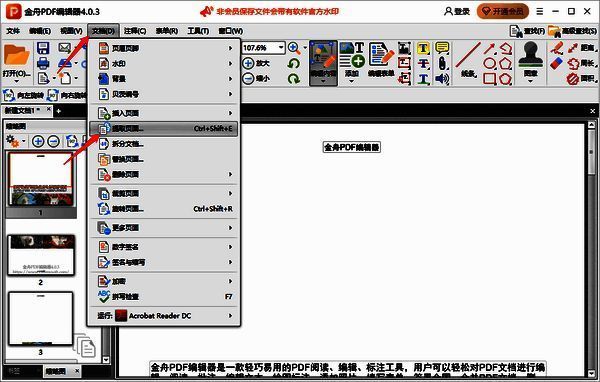600x382 pixels.
Task: Expand the 背景 submenu
Action: pyautogui.click(x=163, y=79)
